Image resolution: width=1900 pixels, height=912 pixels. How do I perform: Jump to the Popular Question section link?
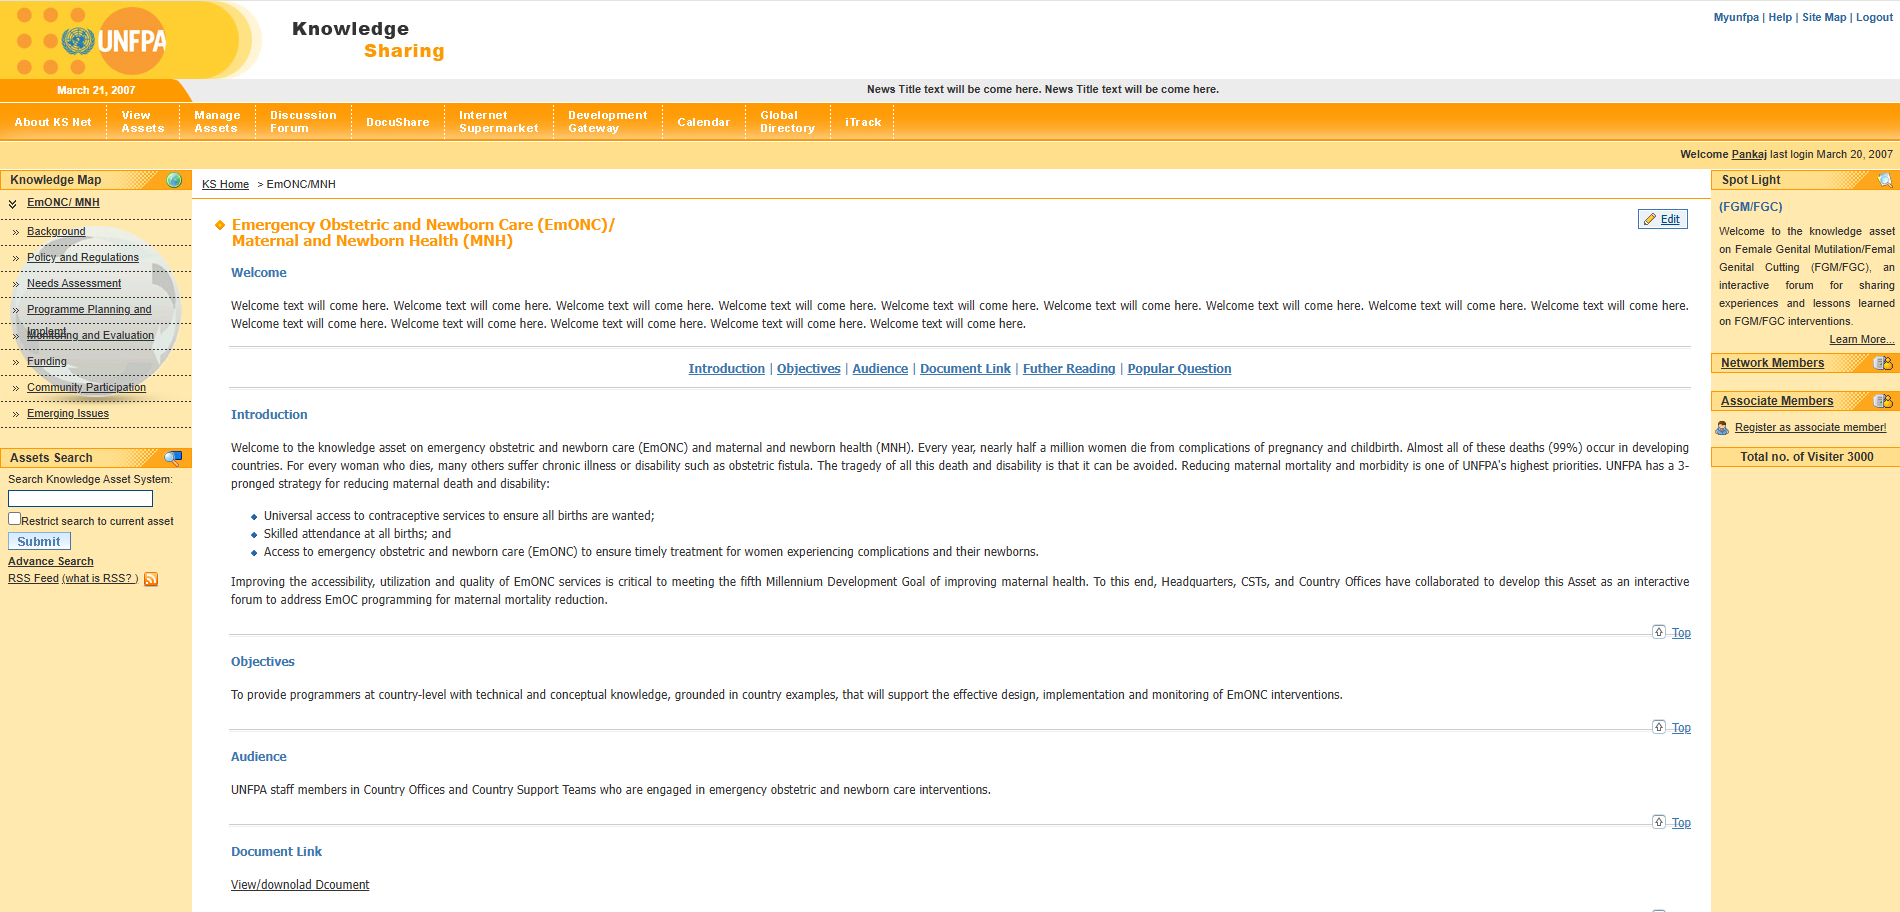tap(1179, 369)
